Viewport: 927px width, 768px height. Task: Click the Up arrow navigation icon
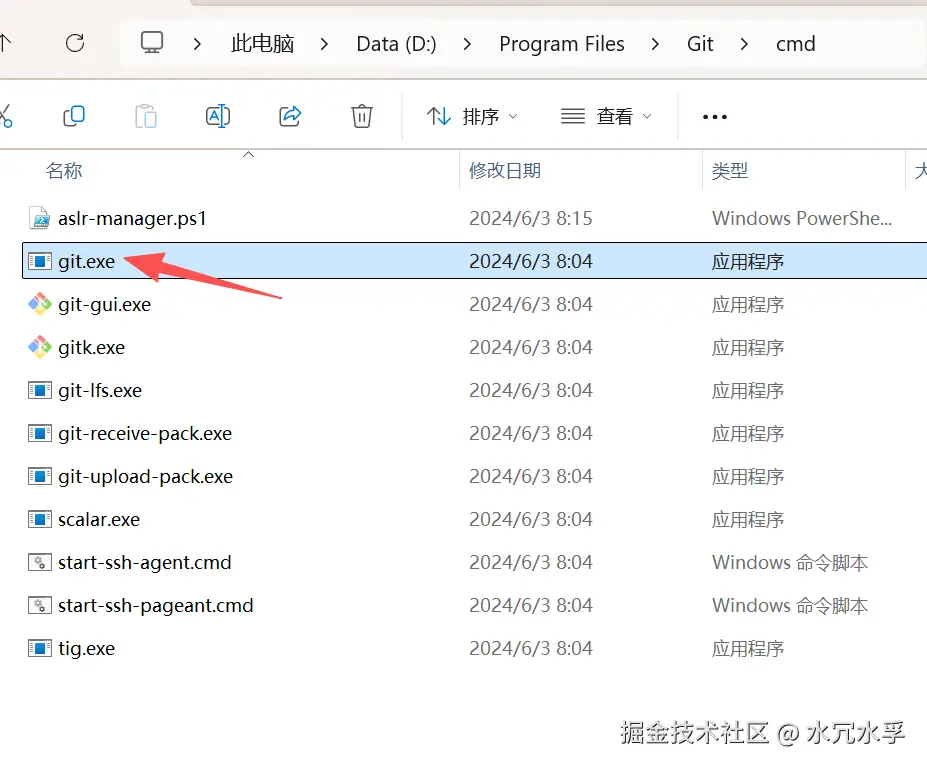[5, 43]
